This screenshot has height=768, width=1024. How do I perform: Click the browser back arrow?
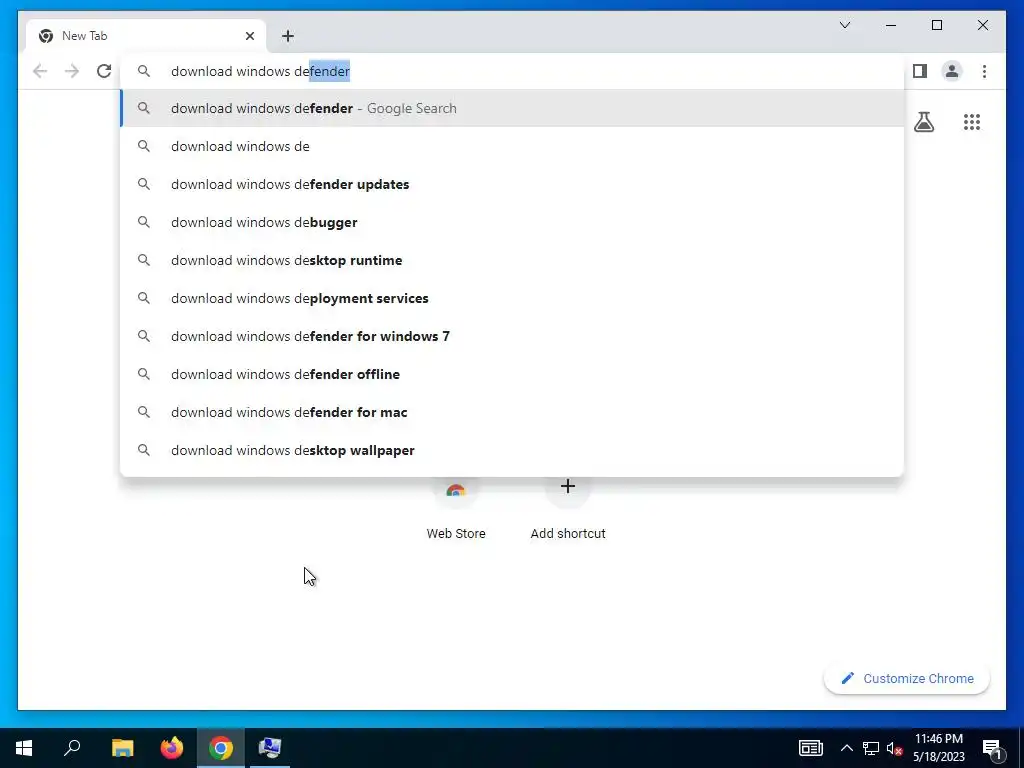pyautogui.click(x=40, y=71)
